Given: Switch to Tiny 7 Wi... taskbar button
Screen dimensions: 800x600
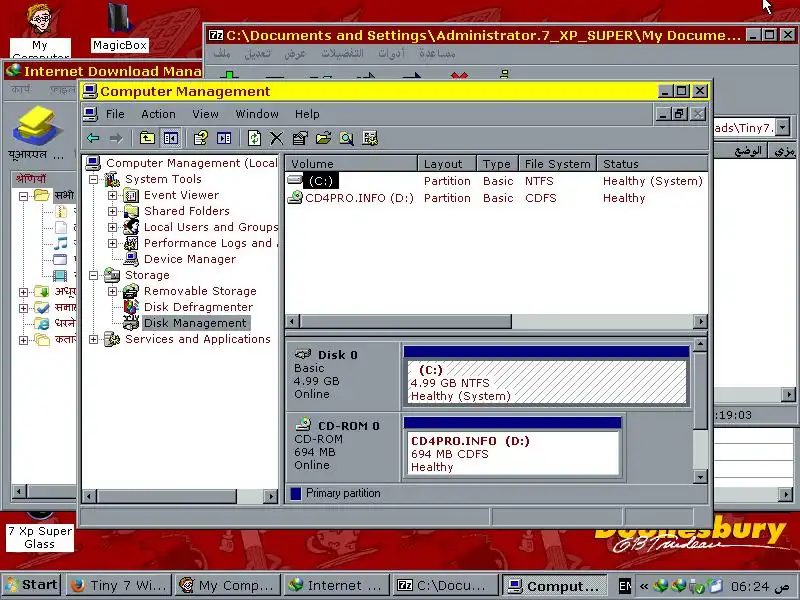Looking at the screenshot, I should (118, 586).
